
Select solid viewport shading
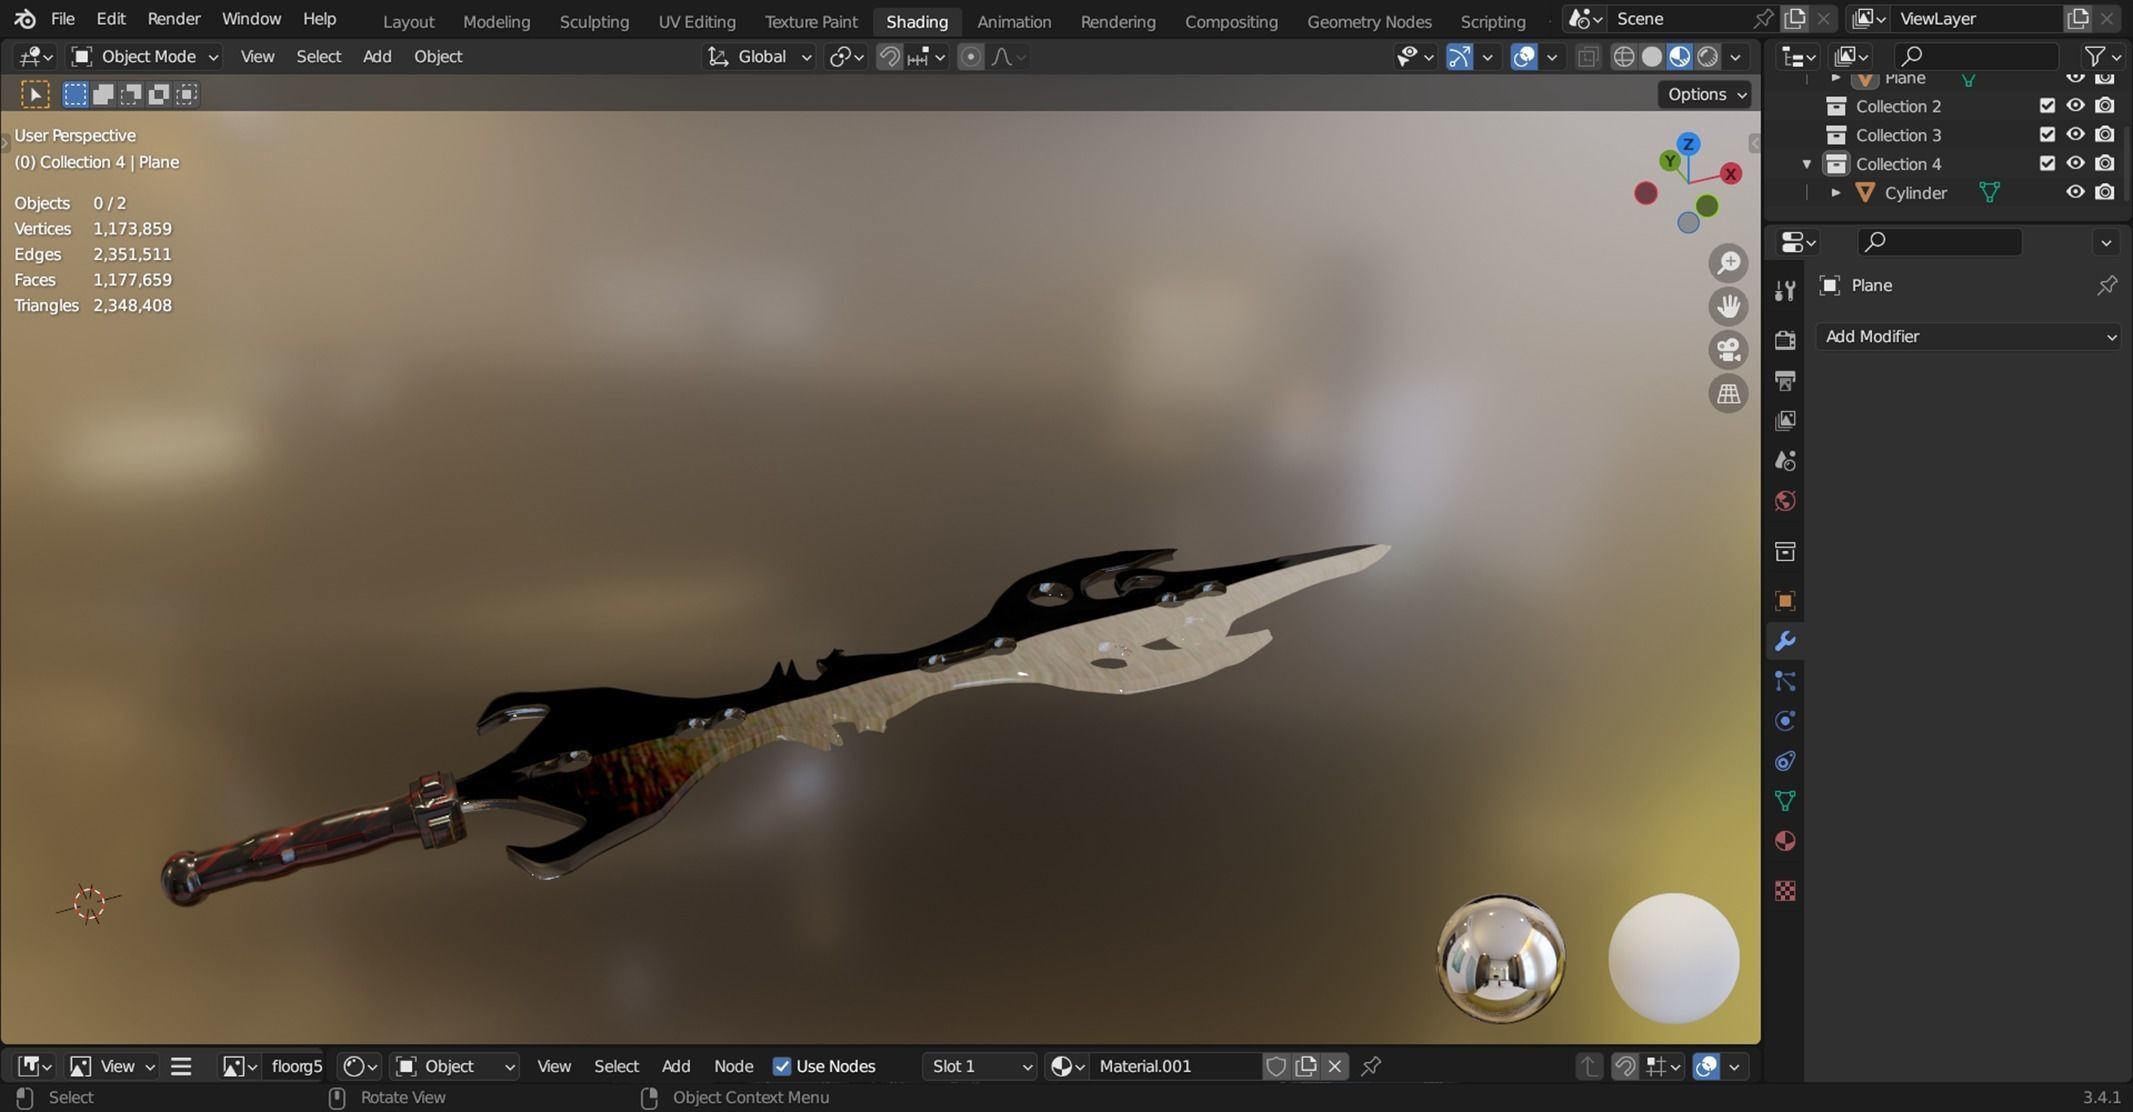click(x=1652, y=57)
